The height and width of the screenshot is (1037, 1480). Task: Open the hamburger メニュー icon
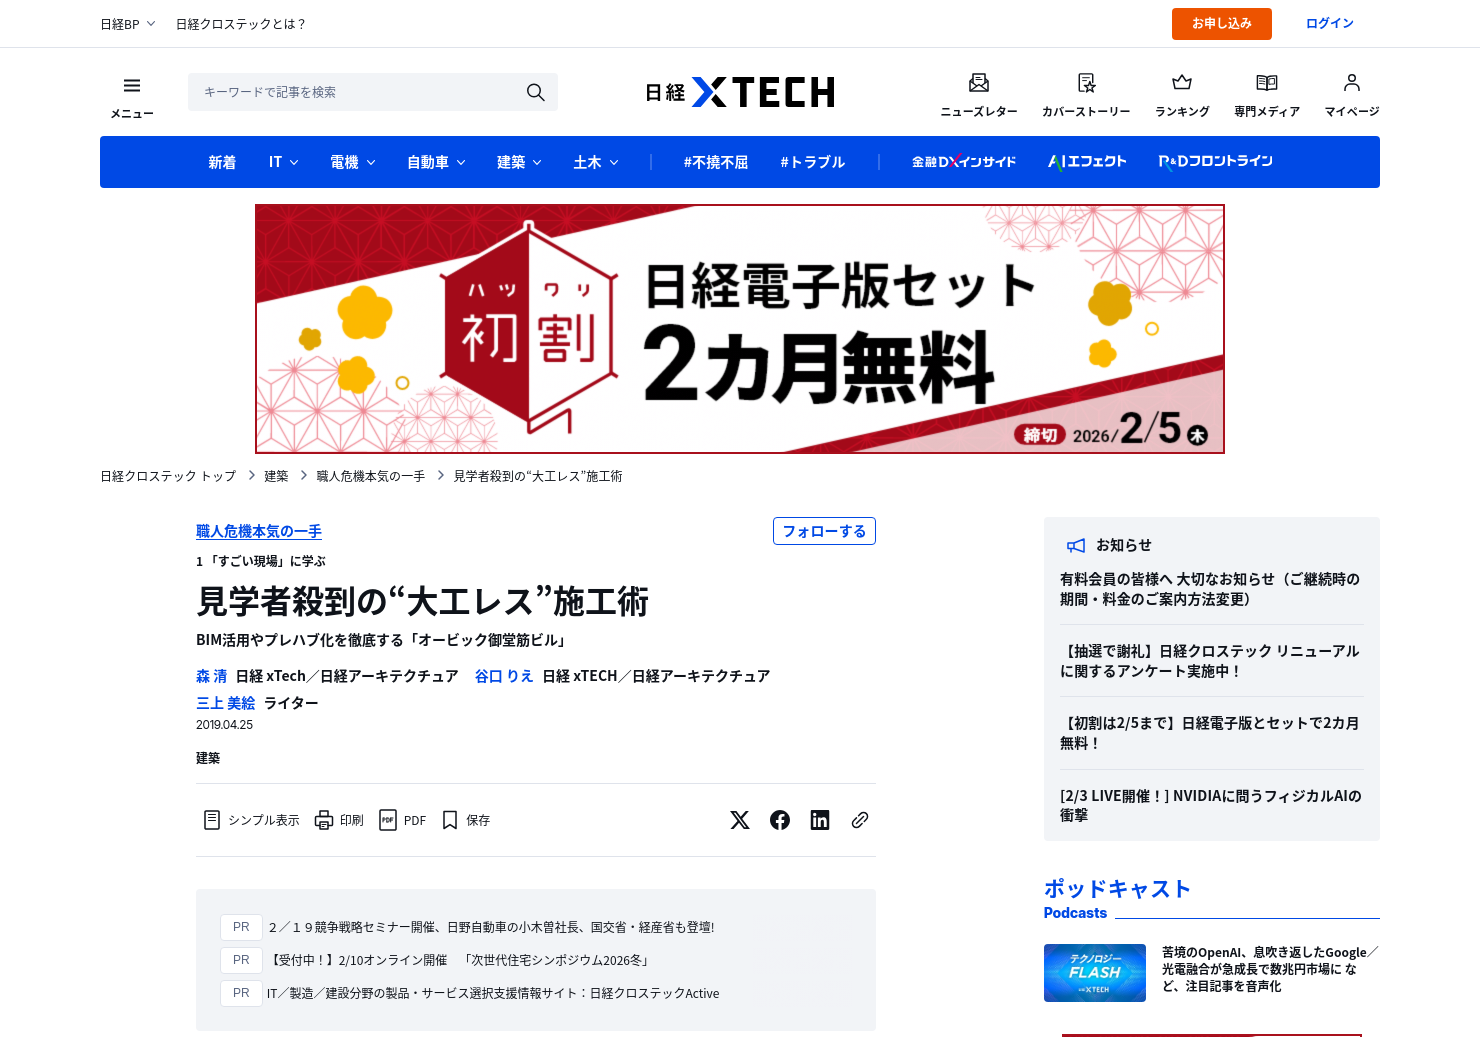tap(132, 86)
